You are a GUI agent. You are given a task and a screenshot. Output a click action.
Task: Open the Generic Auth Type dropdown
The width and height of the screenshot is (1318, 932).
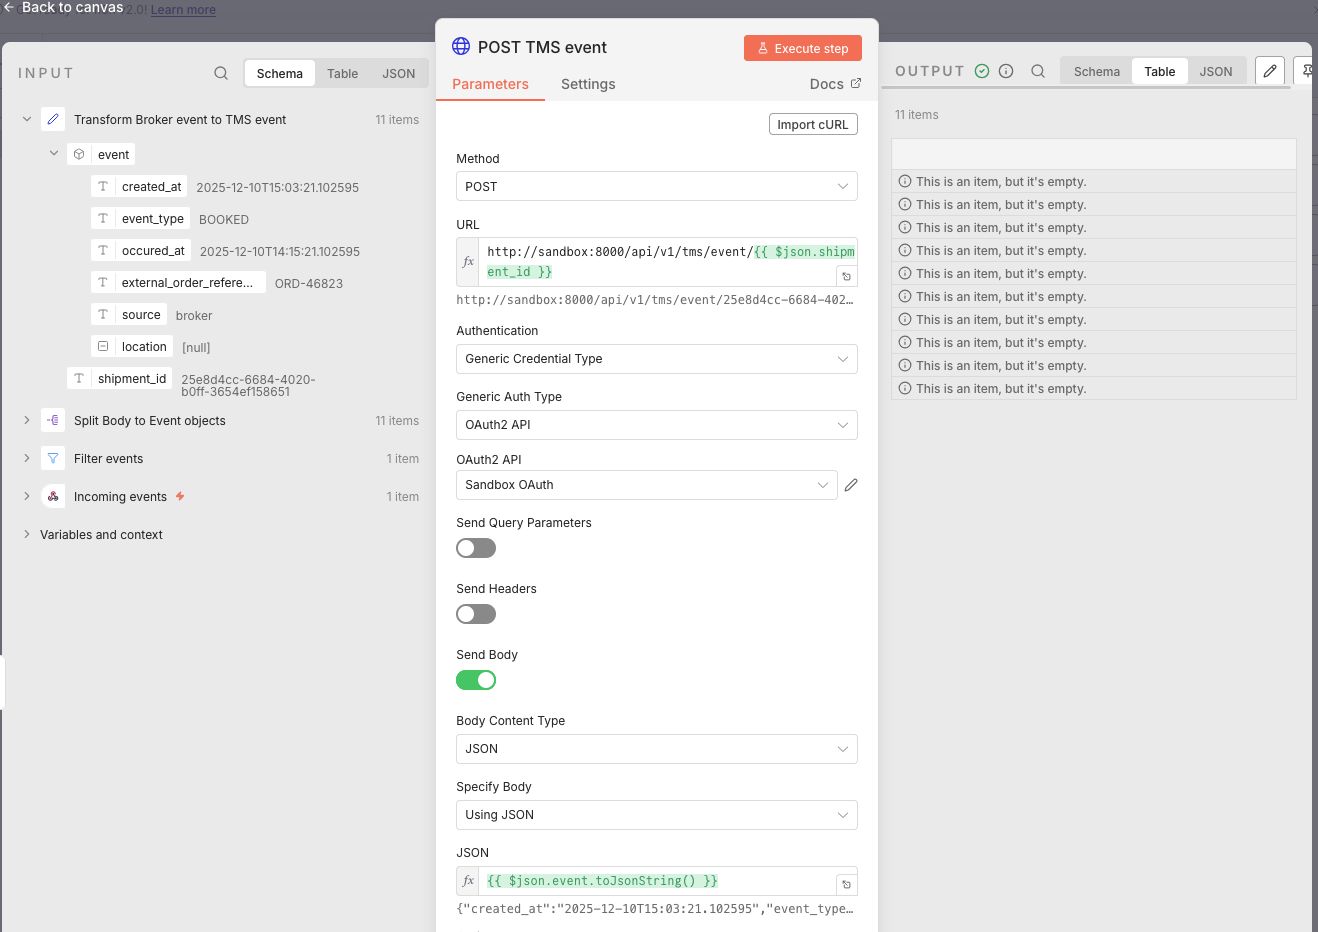click(656, 425)
